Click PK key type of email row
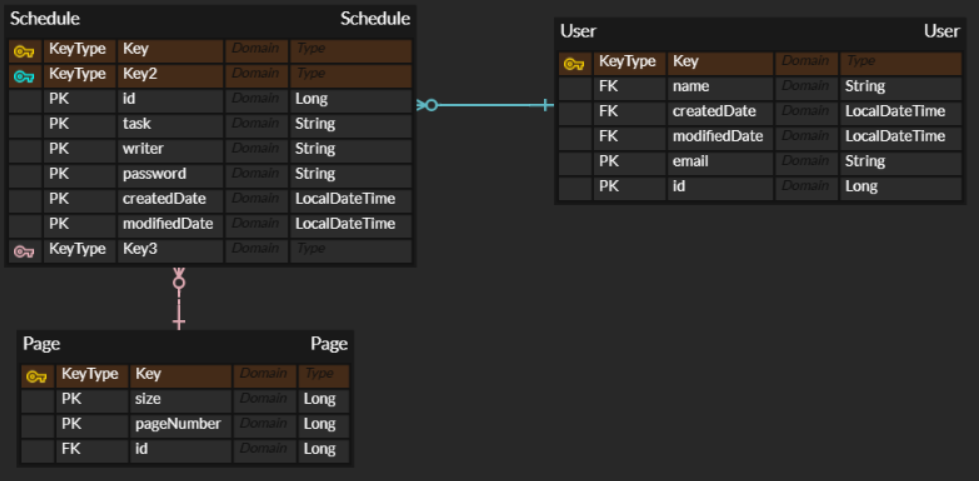This screenshot has width=979, height=481. (630, 164)
